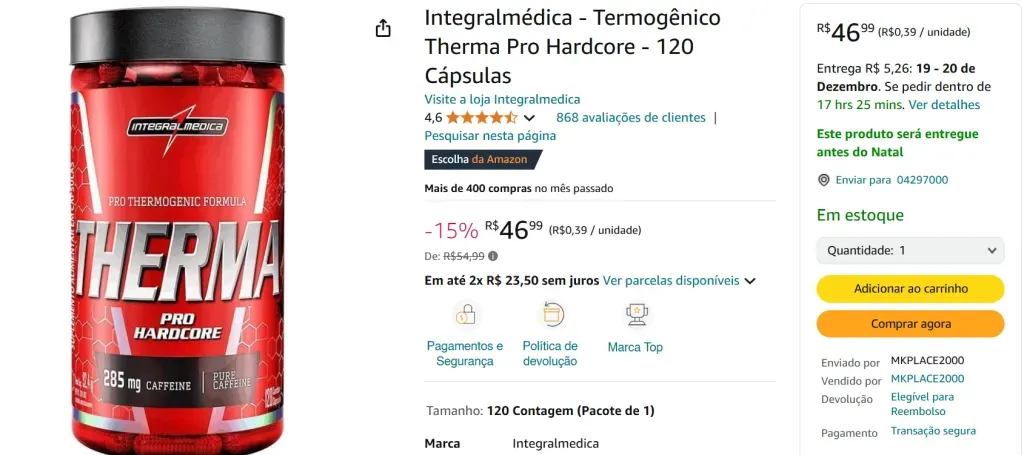Click the Therma Pro Hardcore product image

pos(177,230)
